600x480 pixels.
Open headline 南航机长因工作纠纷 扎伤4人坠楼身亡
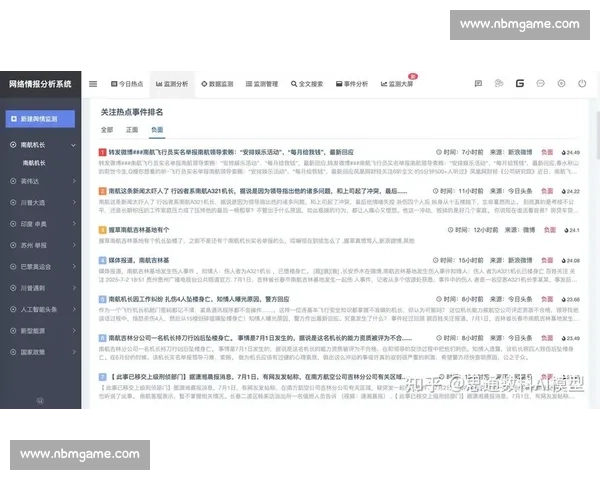[199, 299]
